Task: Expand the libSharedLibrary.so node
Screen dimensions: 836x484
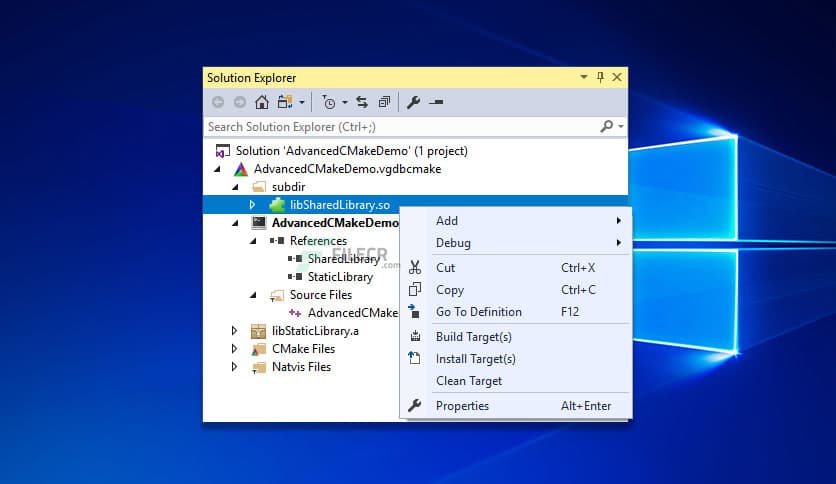Action: (253, 205)
